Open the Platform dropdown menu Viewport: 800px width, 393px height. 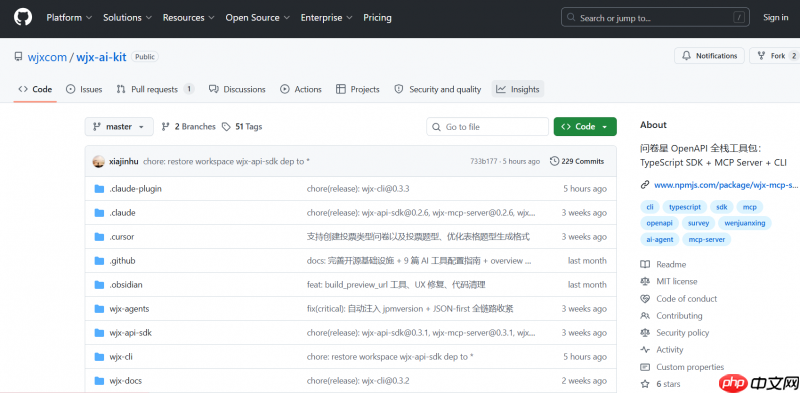[x=69, y=17]
